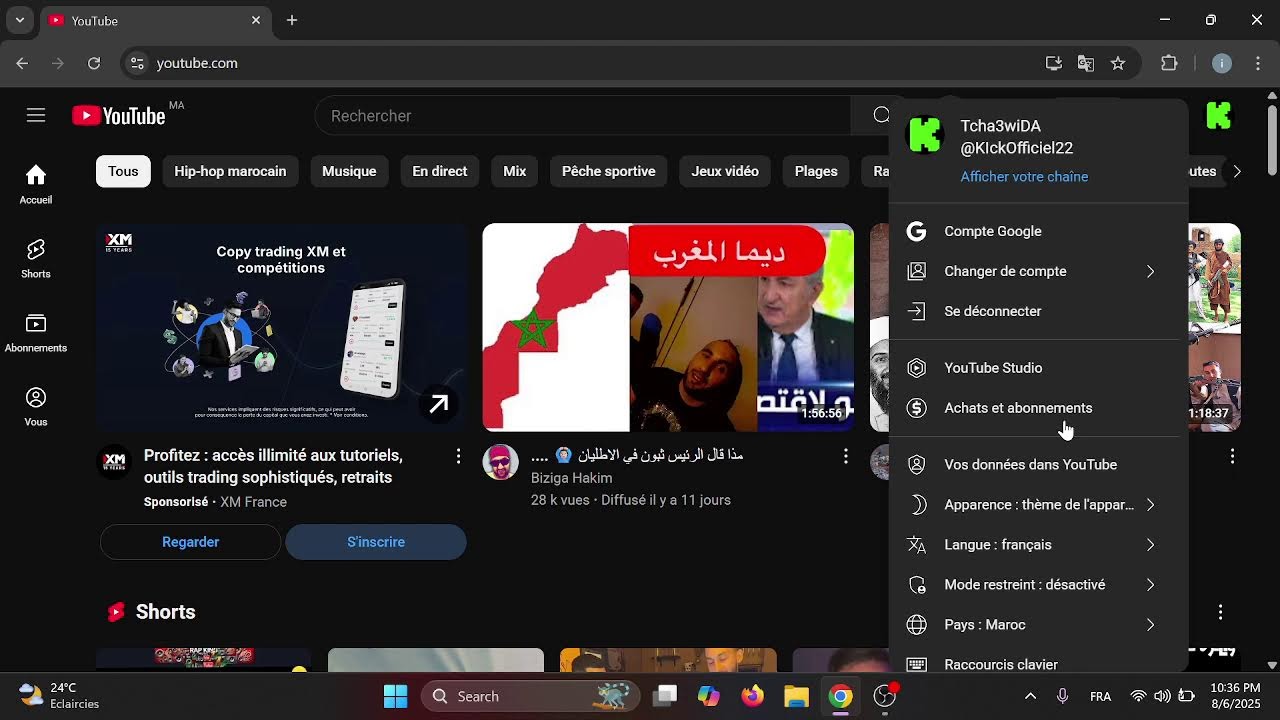Open the XM ad title link
Image resolution: width=1280 pixels, height=720 pixels.
[x=273, y=466]
